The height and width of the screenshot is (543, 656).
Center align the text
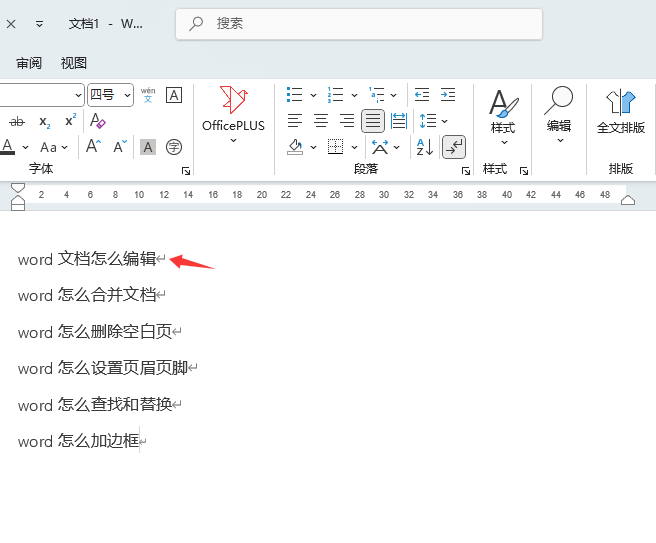[321, 121]
